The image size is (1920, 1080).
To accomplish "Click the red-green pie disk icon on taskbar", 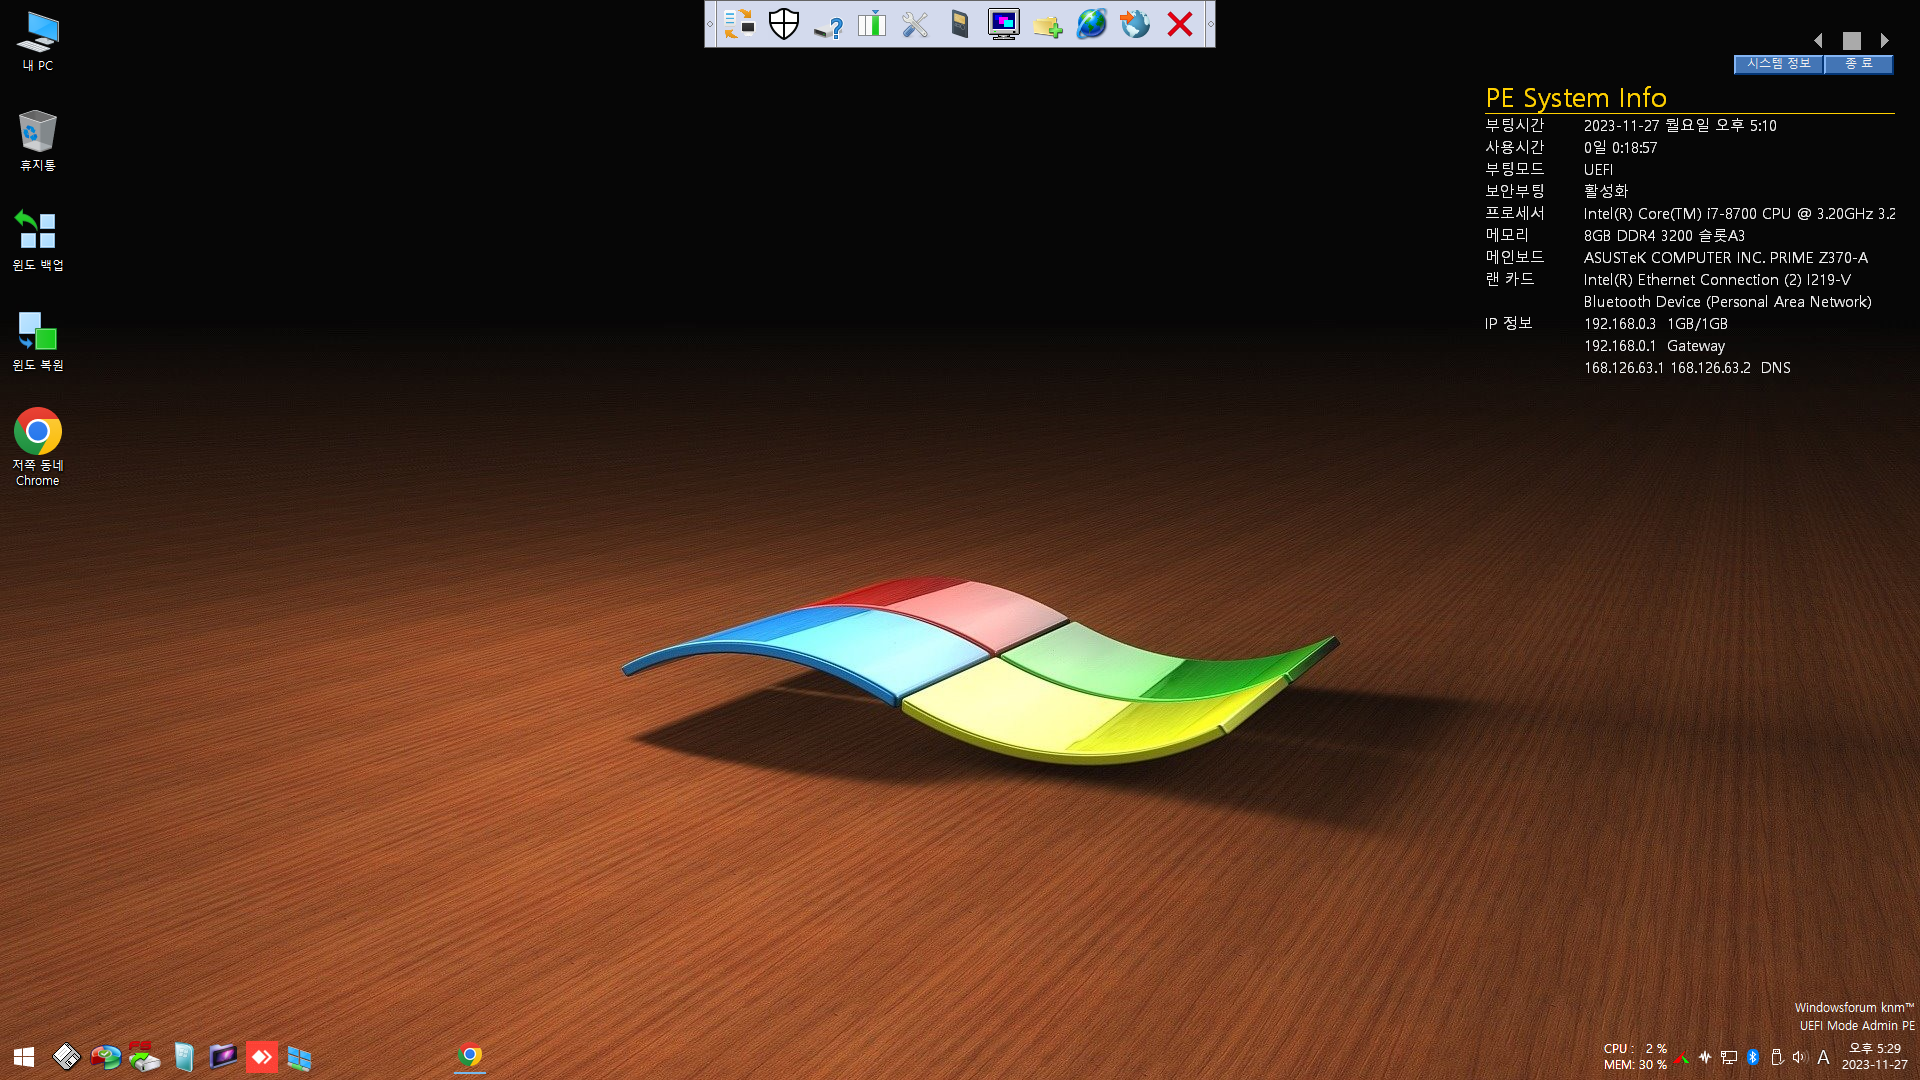I will 105,1057.
